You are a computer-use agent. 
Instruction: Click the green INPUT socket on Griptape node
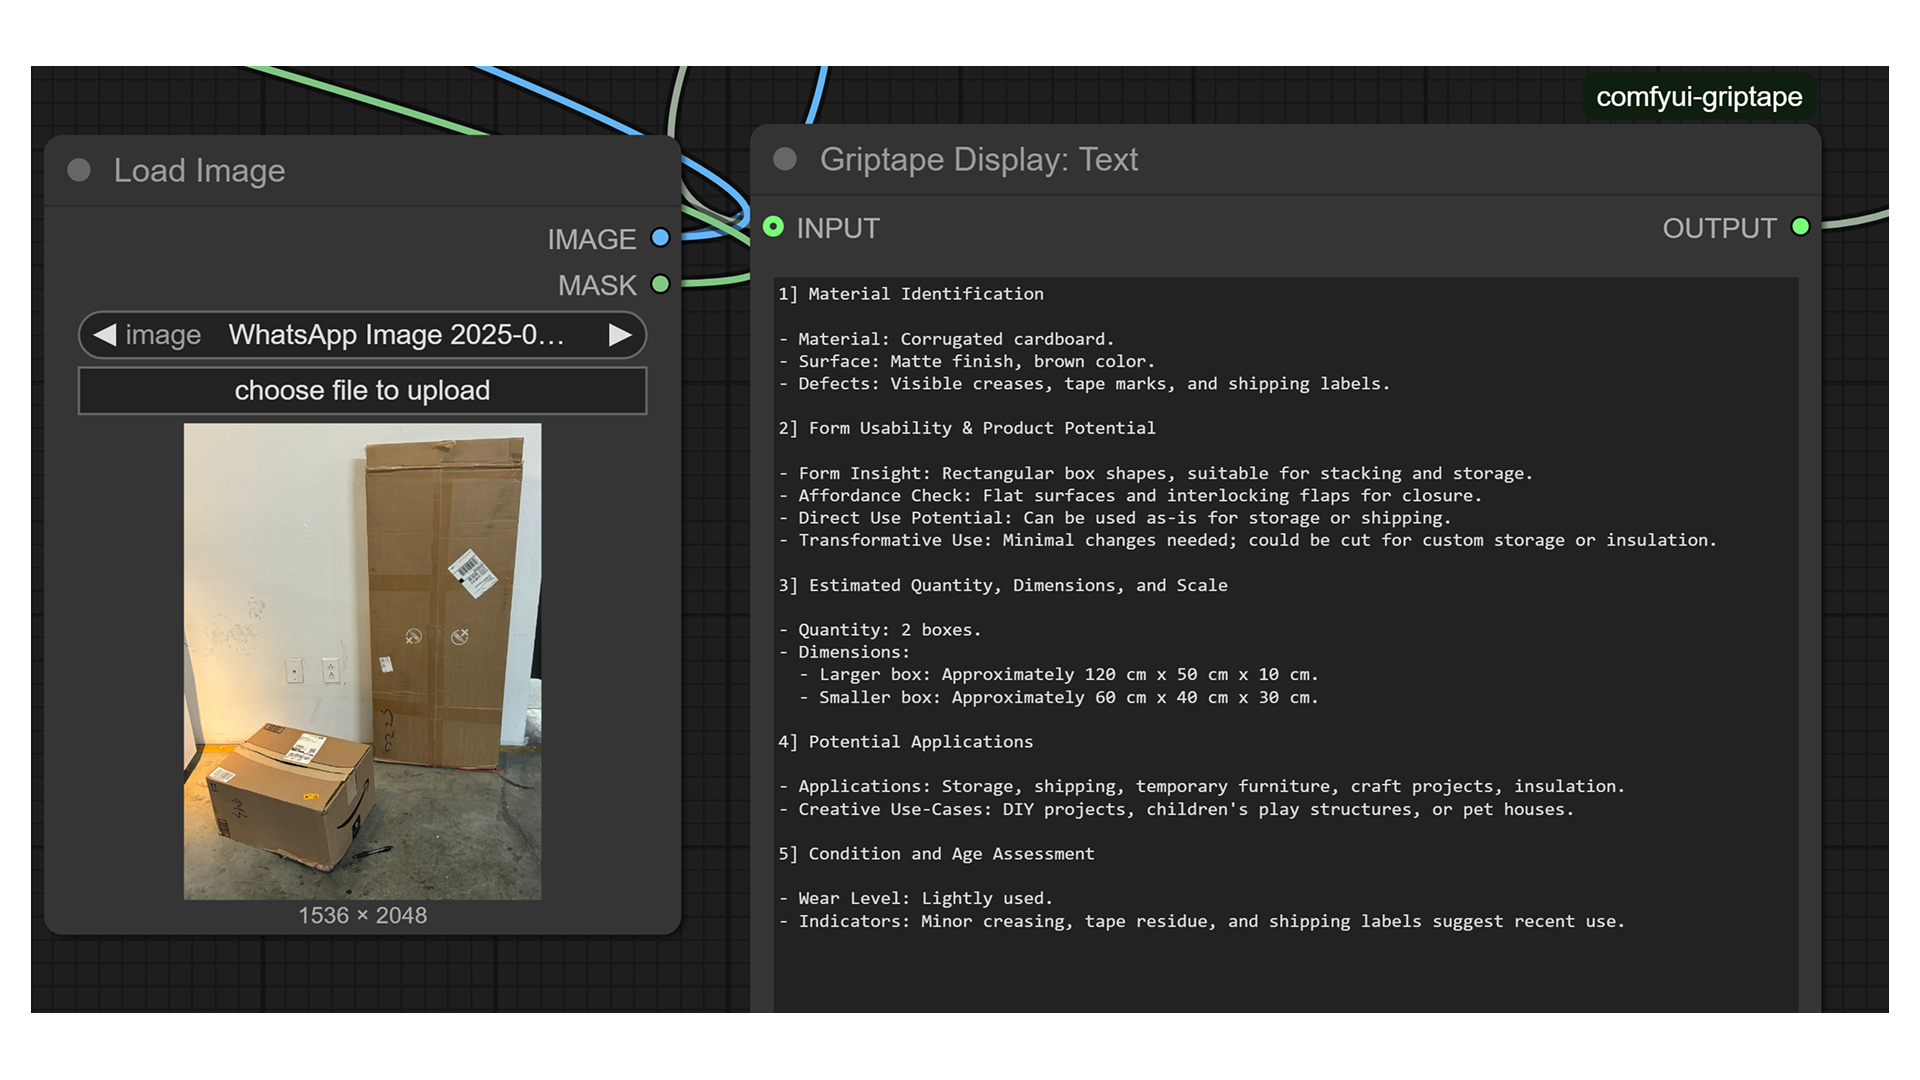click(x=773, y=227)
